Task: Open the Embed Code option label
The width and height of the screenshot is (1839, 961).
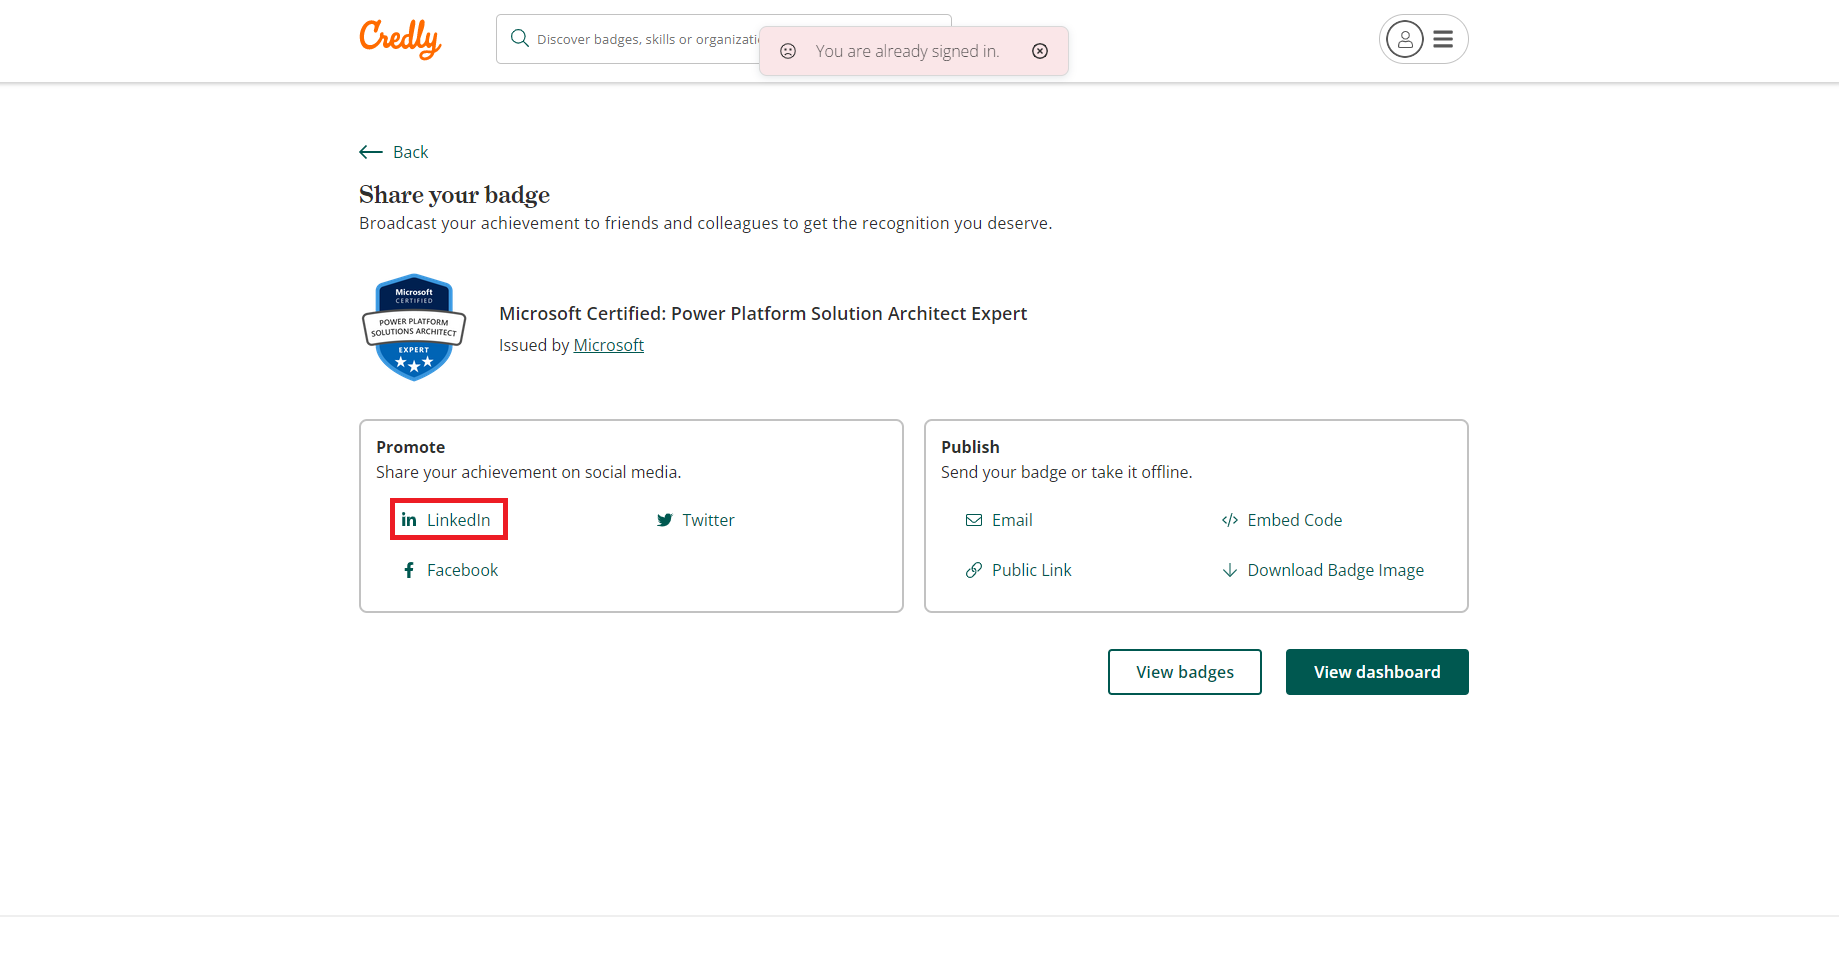Action: click(x=1295, y=520)
